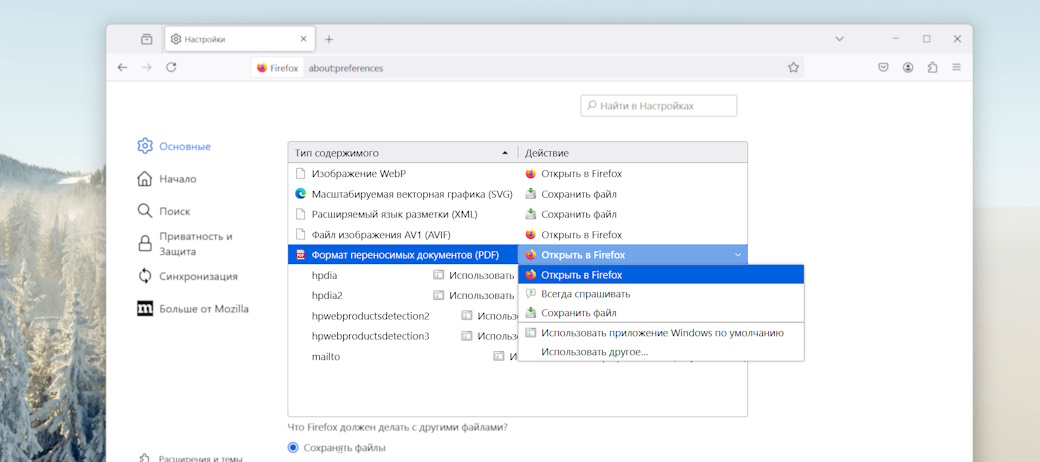This screenshot has width=1040, height=462.
Task: Select the "Сохранять файлы" radio button
Action: pos(293,447)
